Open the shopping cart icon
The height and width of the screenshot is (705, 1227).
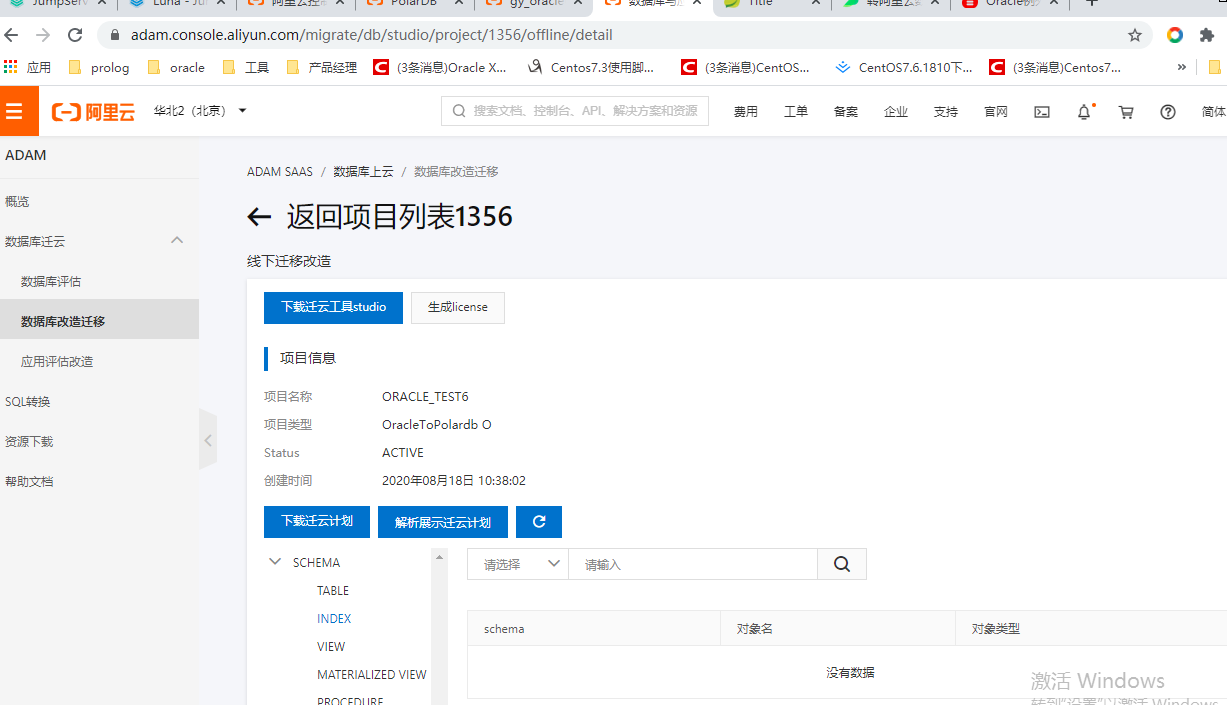point(1126,112)
